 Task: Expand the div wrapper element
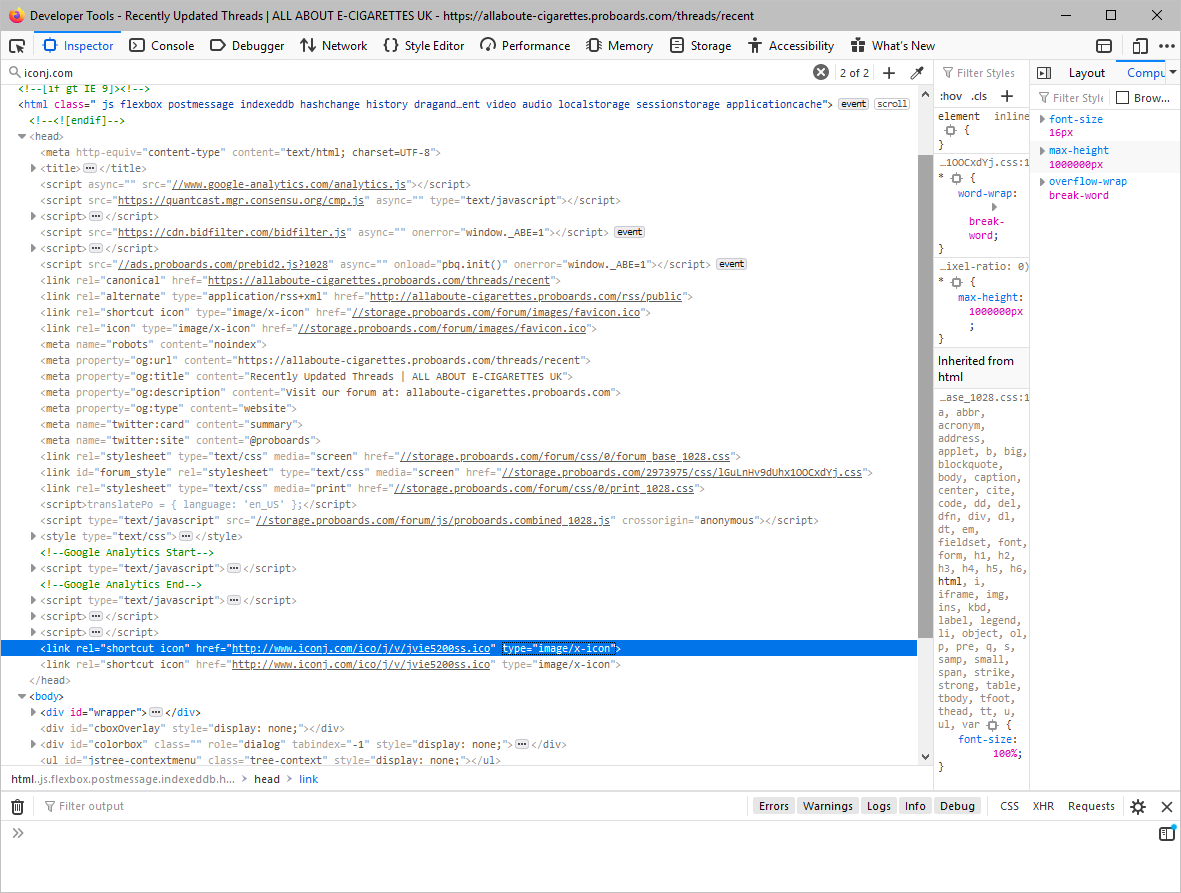[33, 712]
